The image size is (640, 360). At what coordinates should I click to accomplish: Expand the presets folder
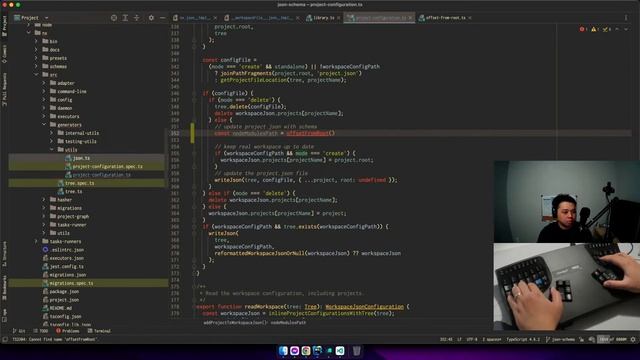36,58
